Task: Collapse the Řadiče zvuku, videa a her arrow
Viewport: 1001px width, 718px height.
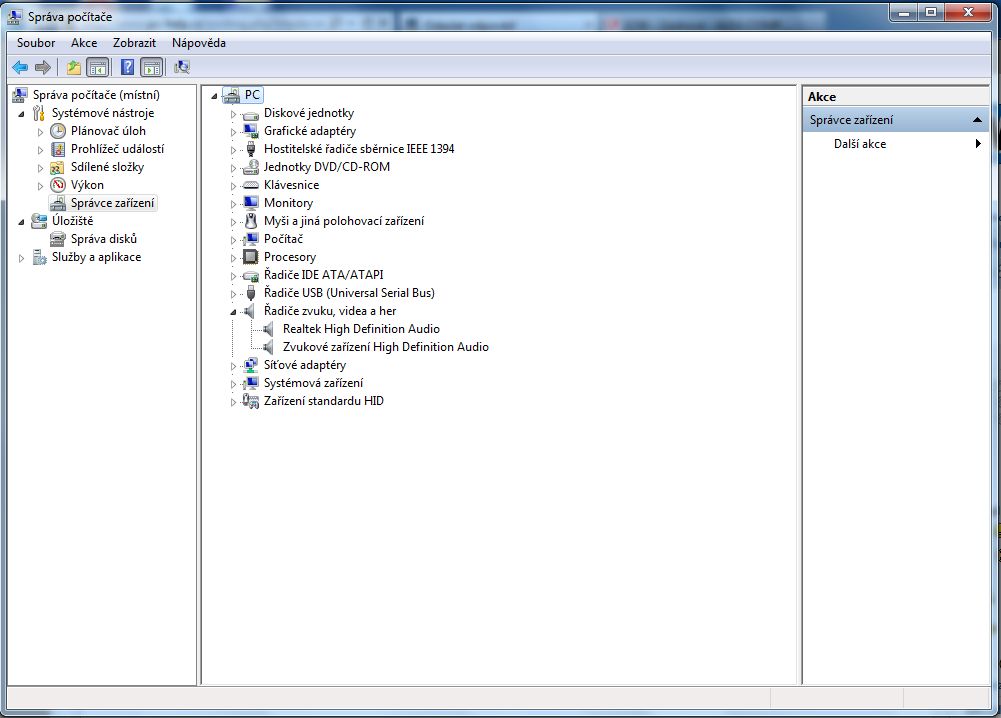Action: (234, 312)
